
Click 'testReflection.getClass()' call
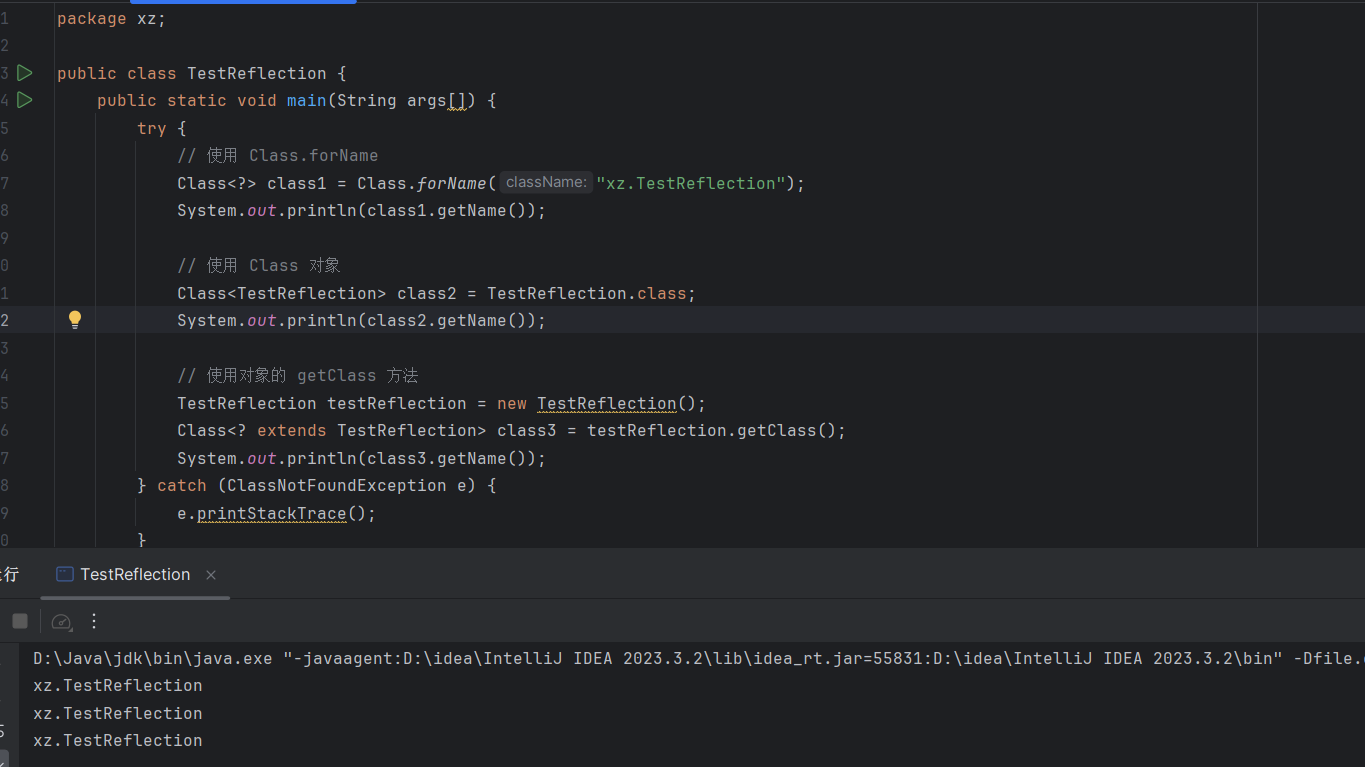point(711,430)
